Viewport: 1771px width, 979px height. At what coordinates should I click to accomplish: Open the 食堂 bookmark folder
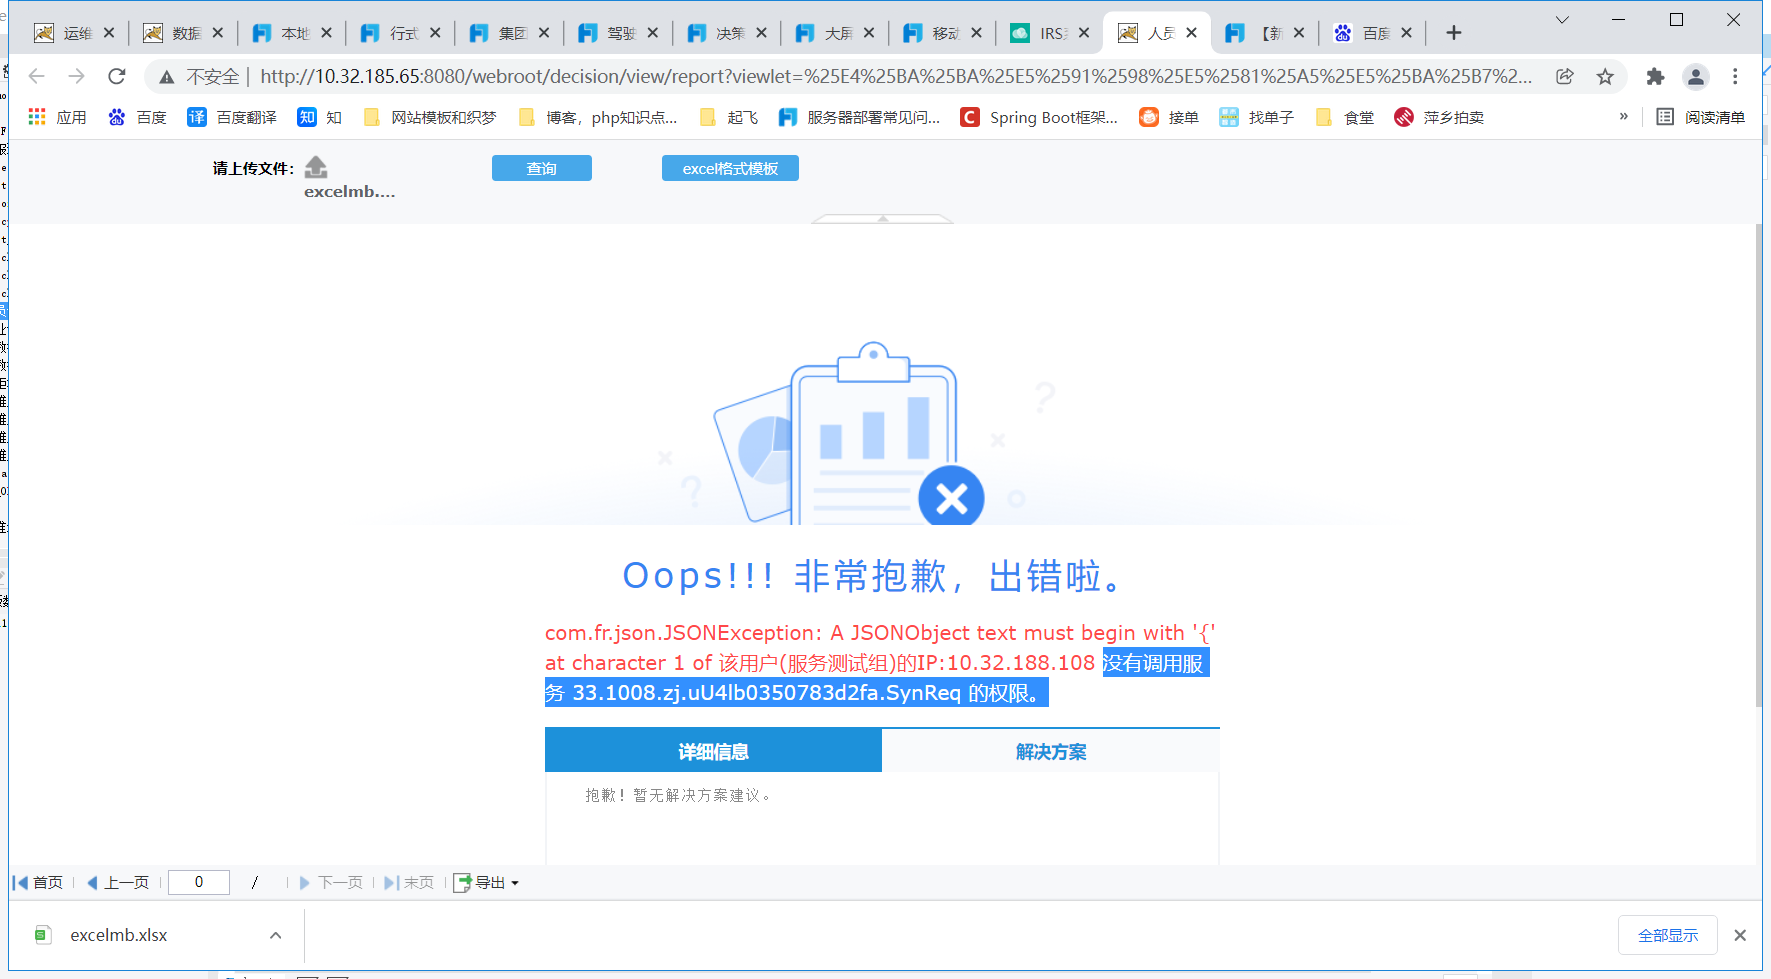click(x=1344, y=117)
